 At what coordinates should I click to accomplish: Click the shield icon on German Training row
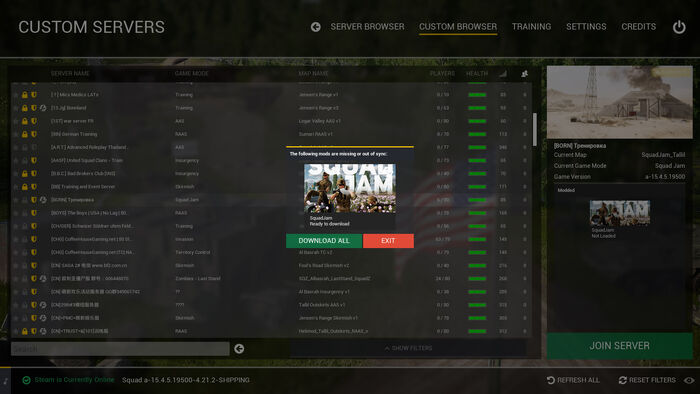[x=34, y=134]
